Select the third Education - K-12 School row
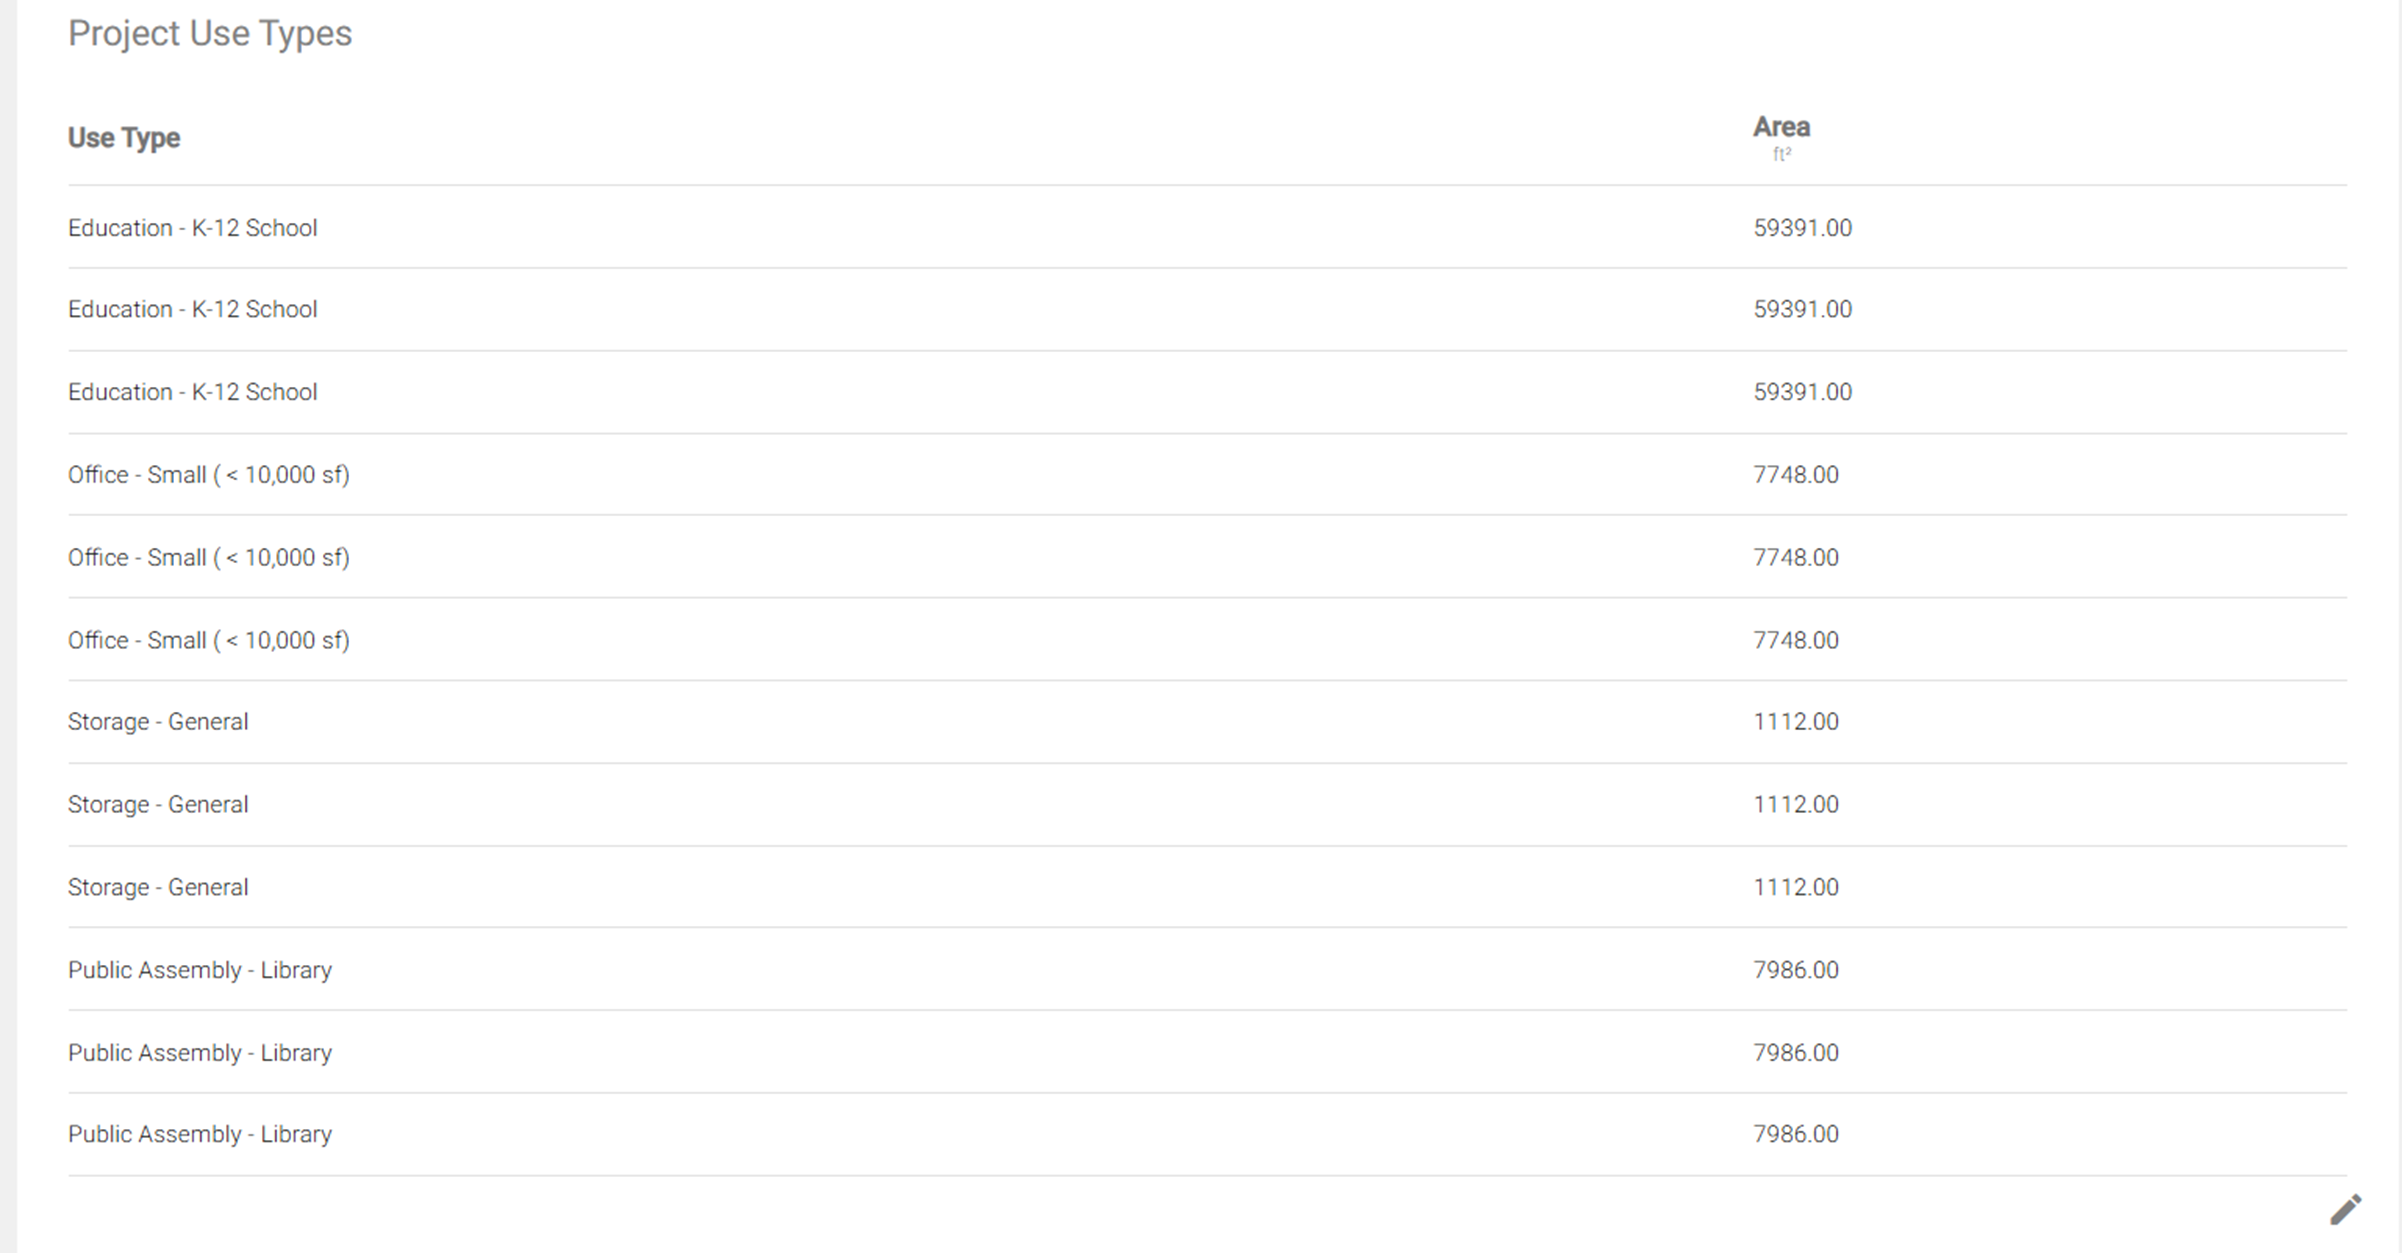This screenshot has height=1253, width=2402. click(1207, 392)
